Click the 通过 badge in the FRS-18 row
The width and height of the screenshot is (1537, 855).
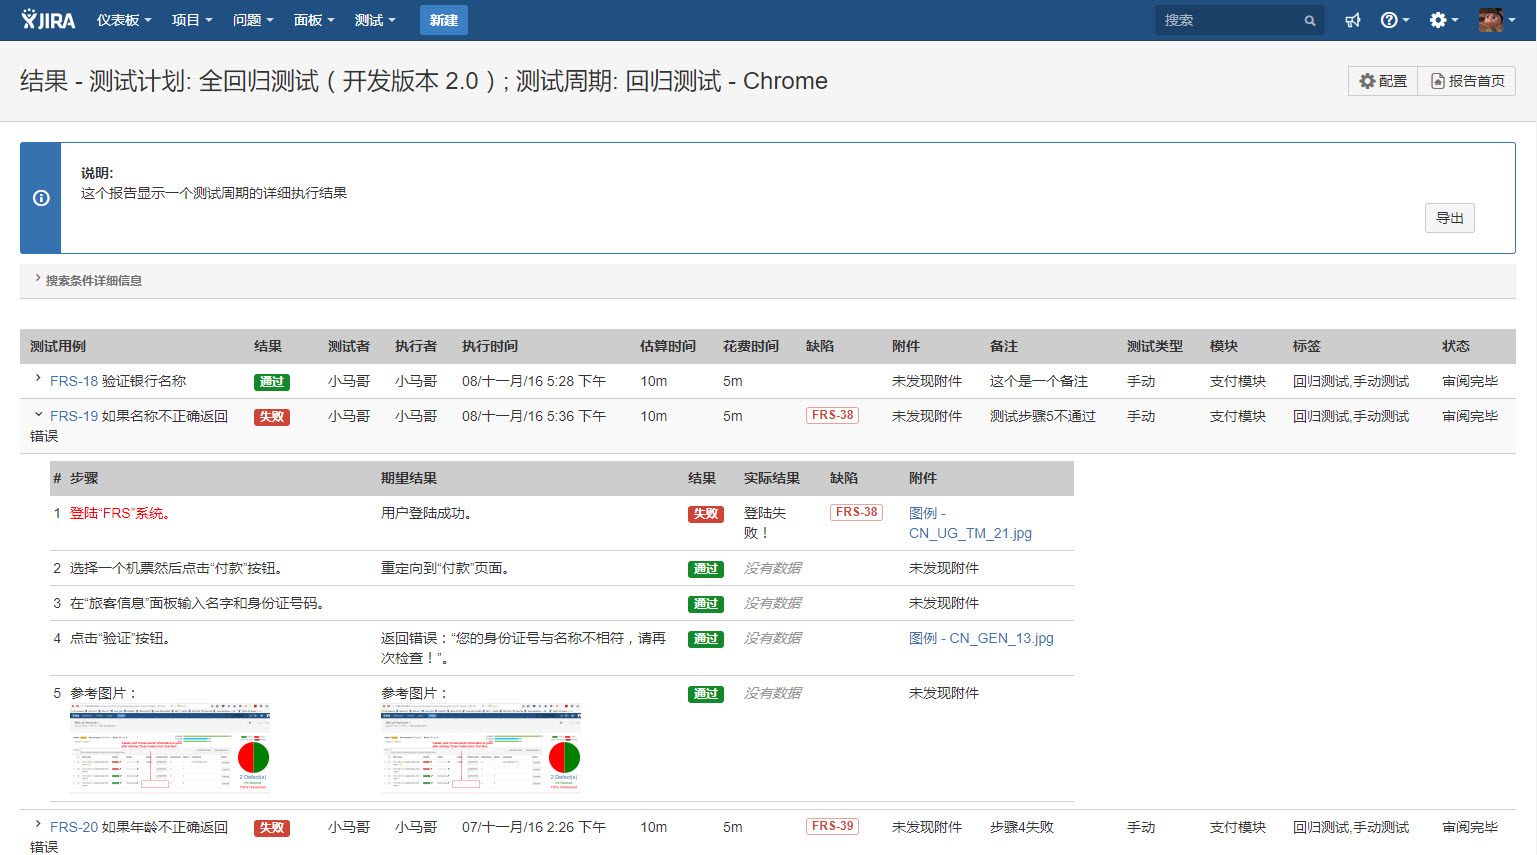point(272,382)
